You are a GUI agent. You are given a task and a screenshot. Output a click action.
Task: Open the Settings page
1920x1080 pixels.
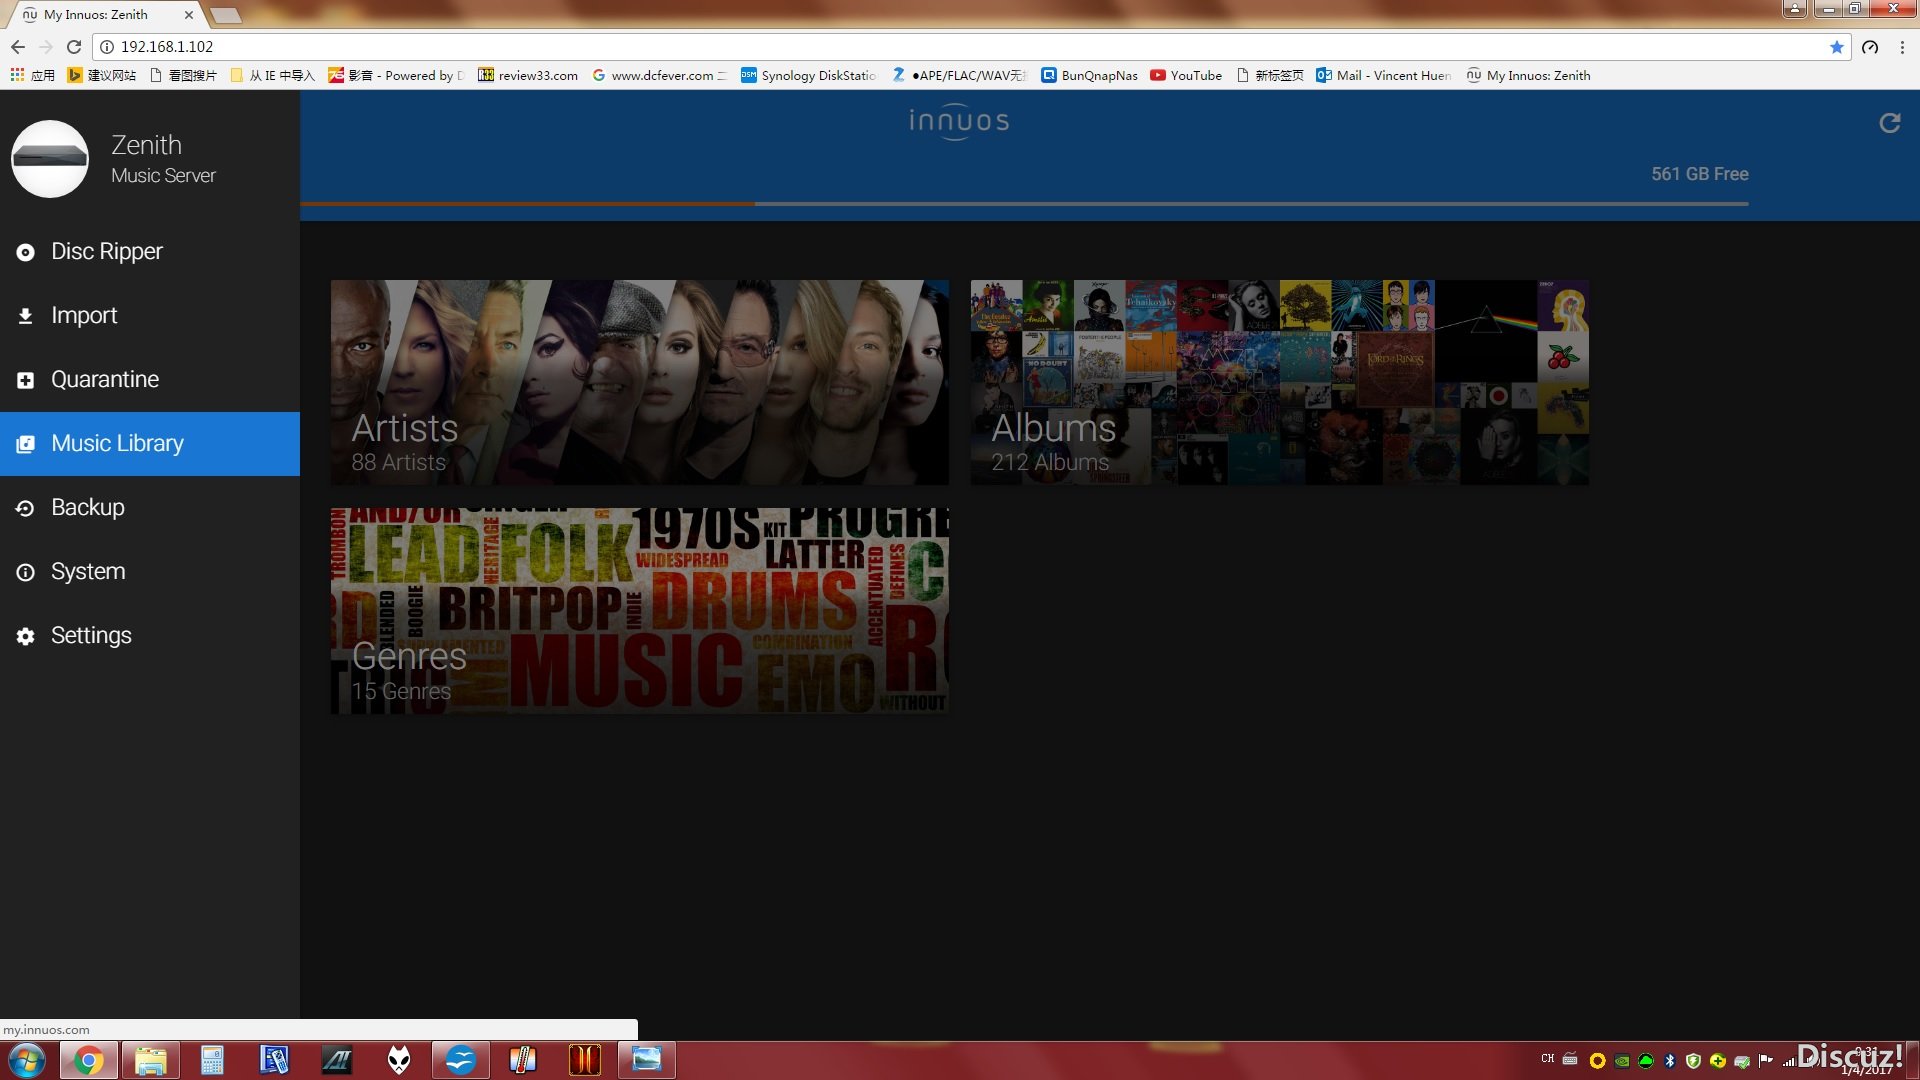(x=150, y=636)
